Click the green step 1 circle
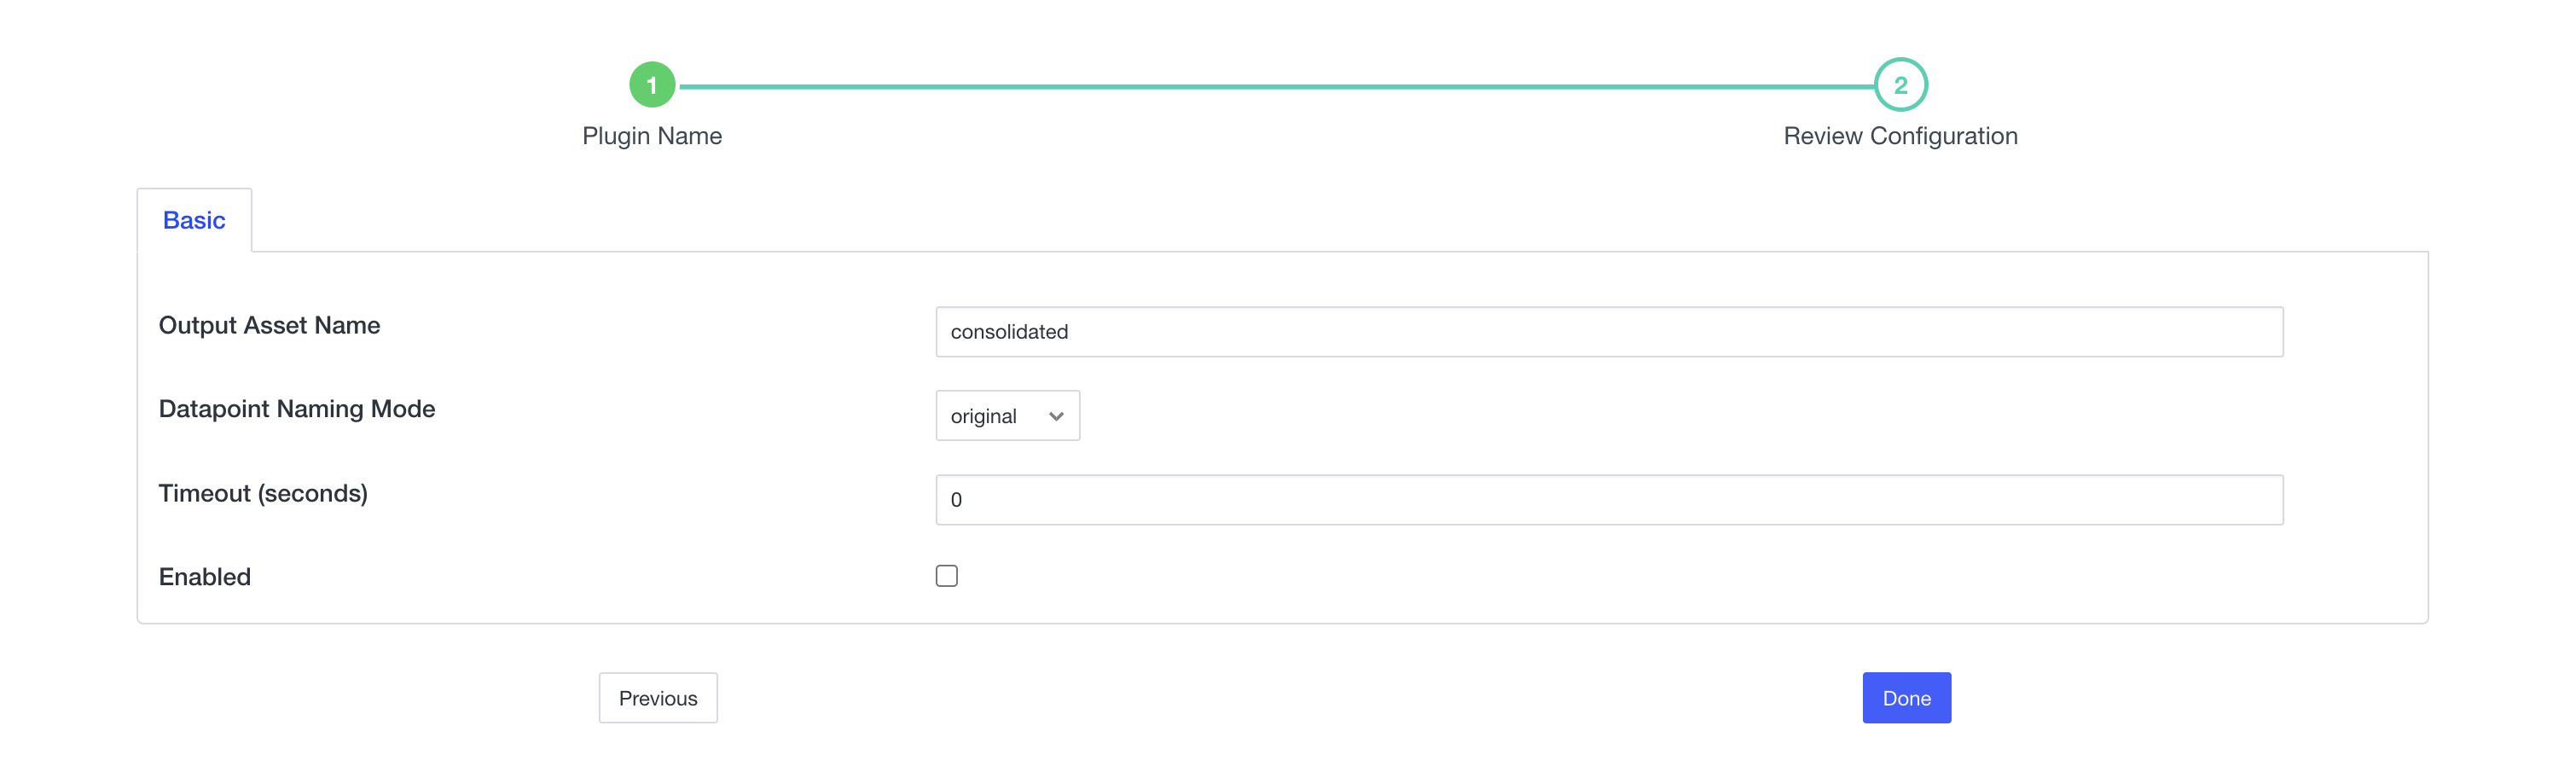The image size is (2576, 778). coord(652,85)
